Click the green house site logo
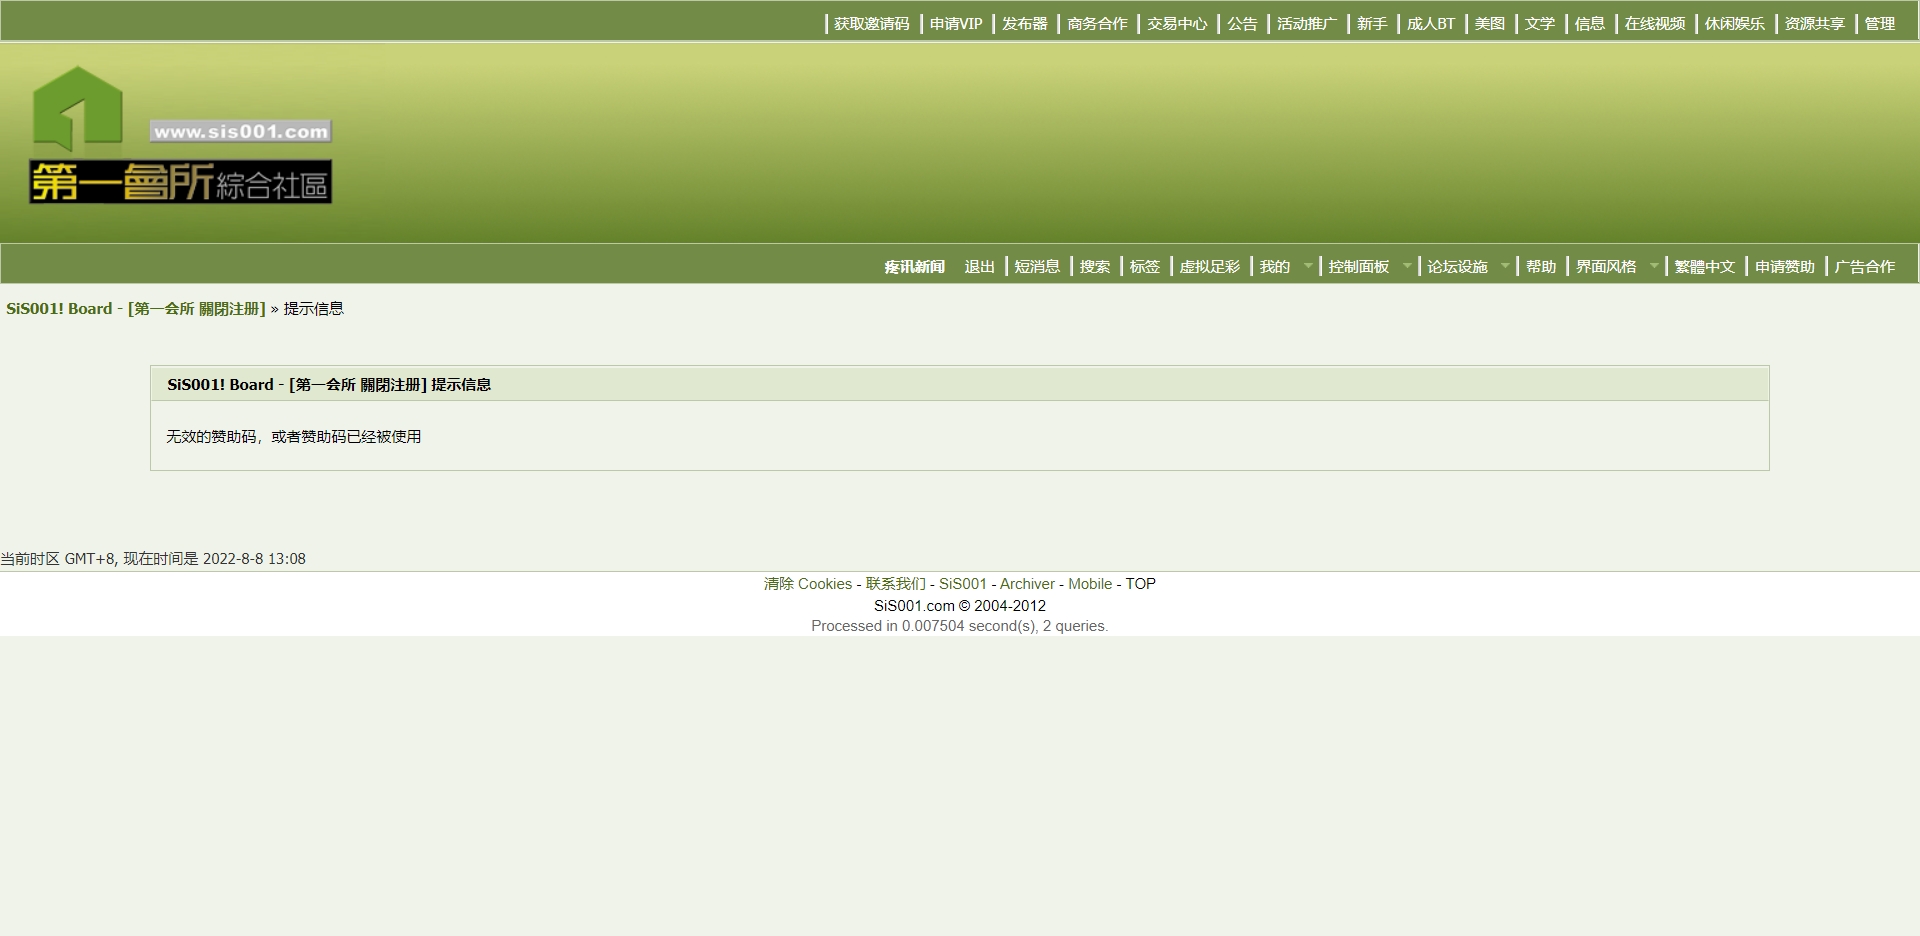Image resolution: width=1920 pixels, height=936 pixels. tap(78, 108)
